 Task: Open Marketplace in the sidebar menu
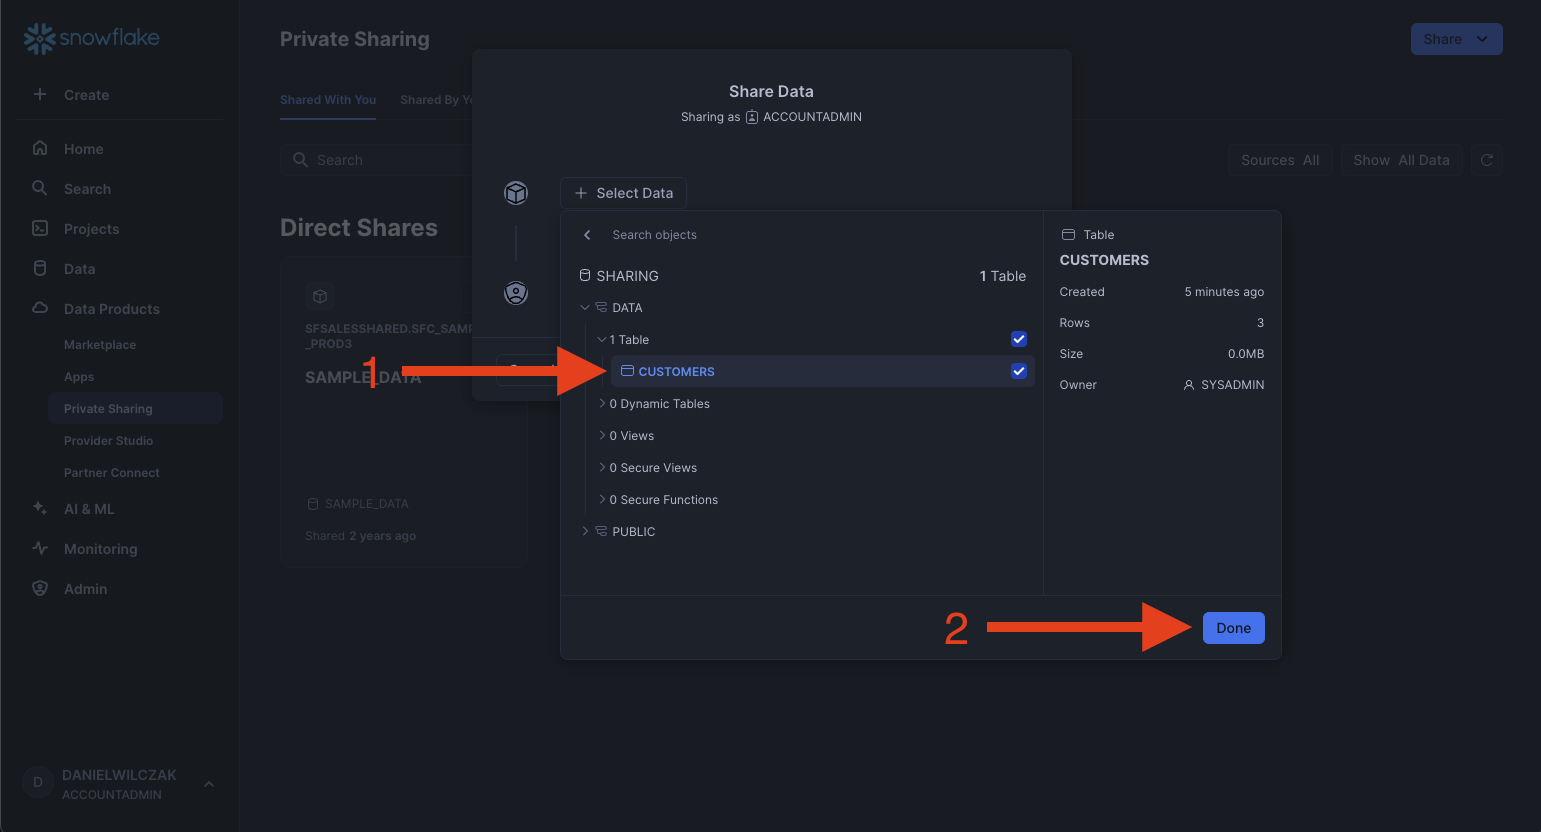(x=100, y=345)
